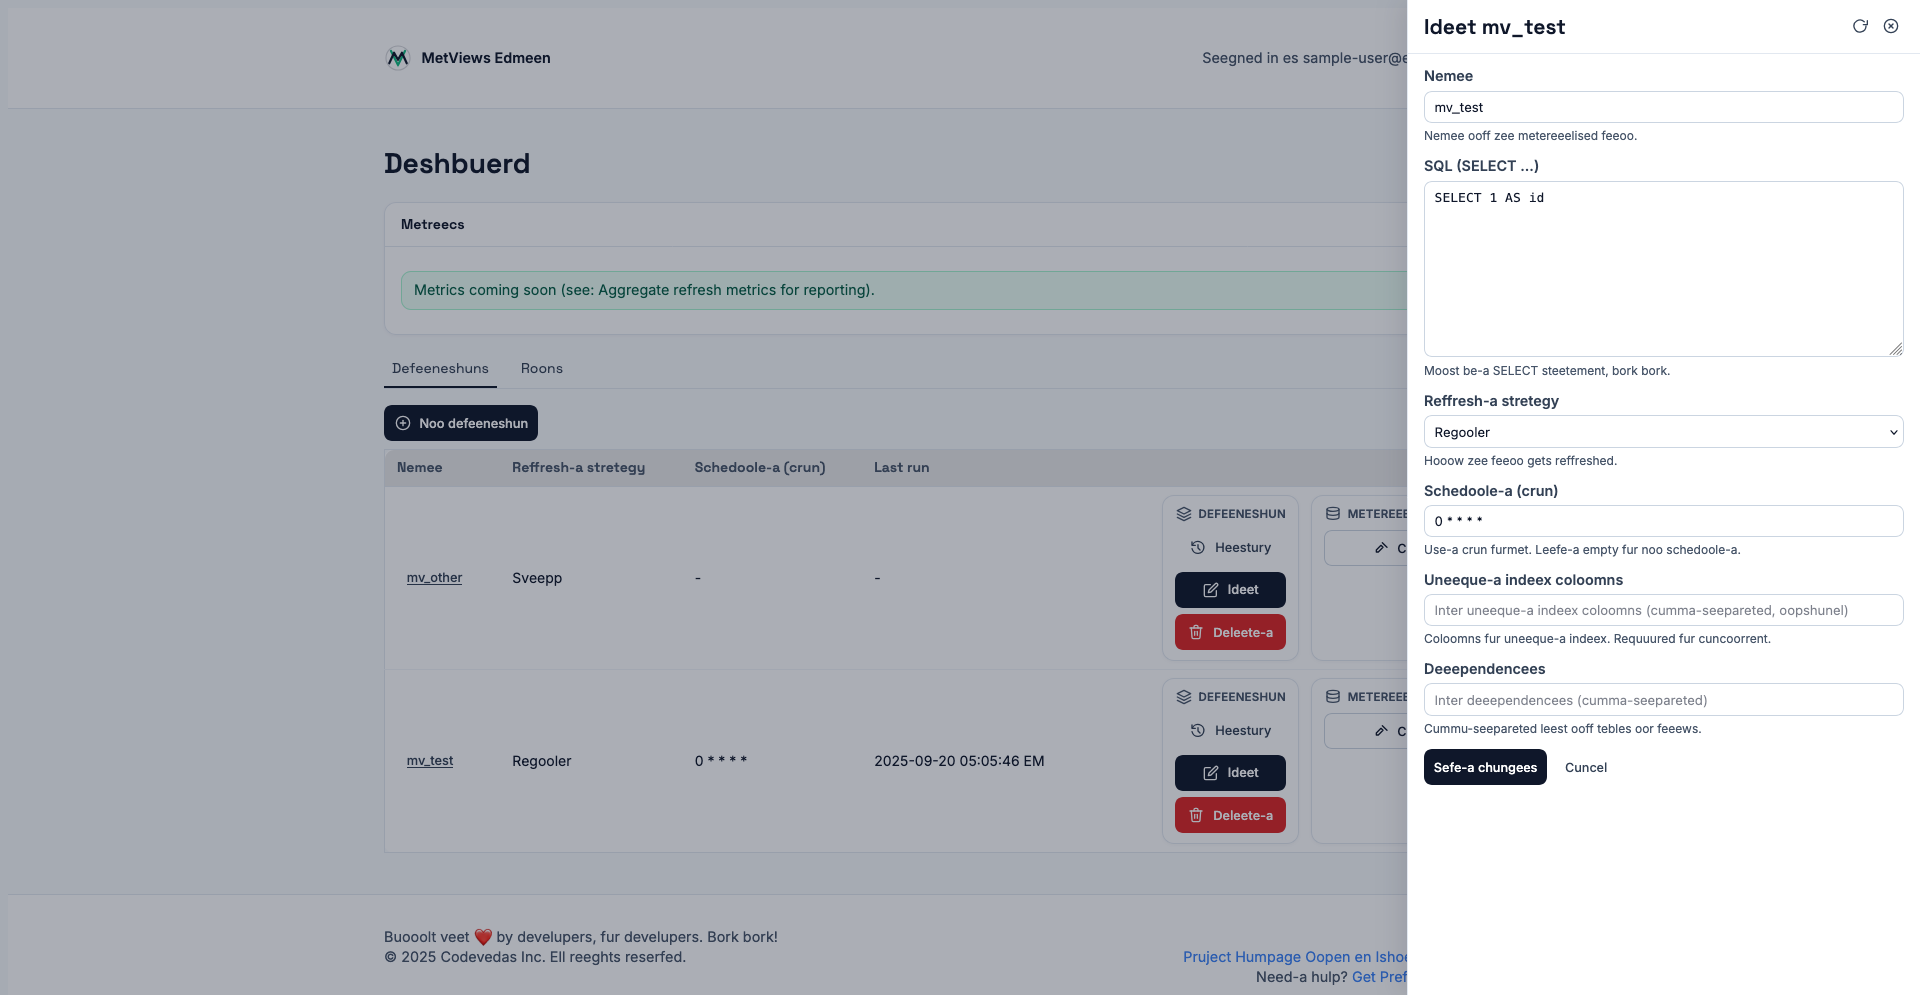This screenshot has height=995, width=1920.
Task: Click into the SQL SELECT text area
Action: pyautogui.click(x=1662, y=270)
